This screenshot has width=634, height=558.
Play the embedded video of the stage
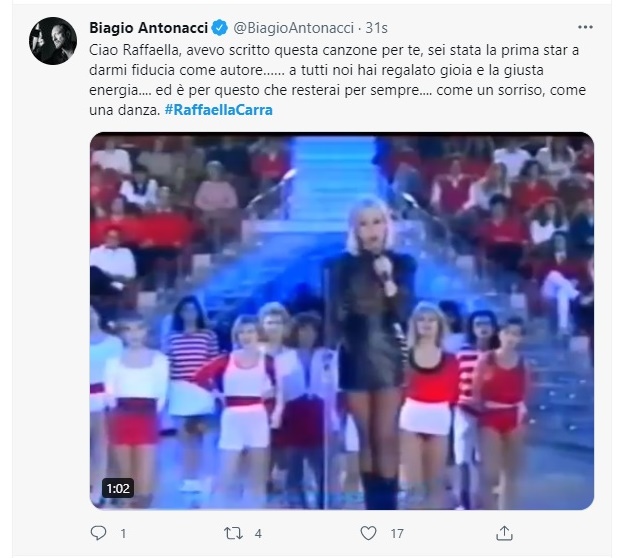[x=342, y=321]
